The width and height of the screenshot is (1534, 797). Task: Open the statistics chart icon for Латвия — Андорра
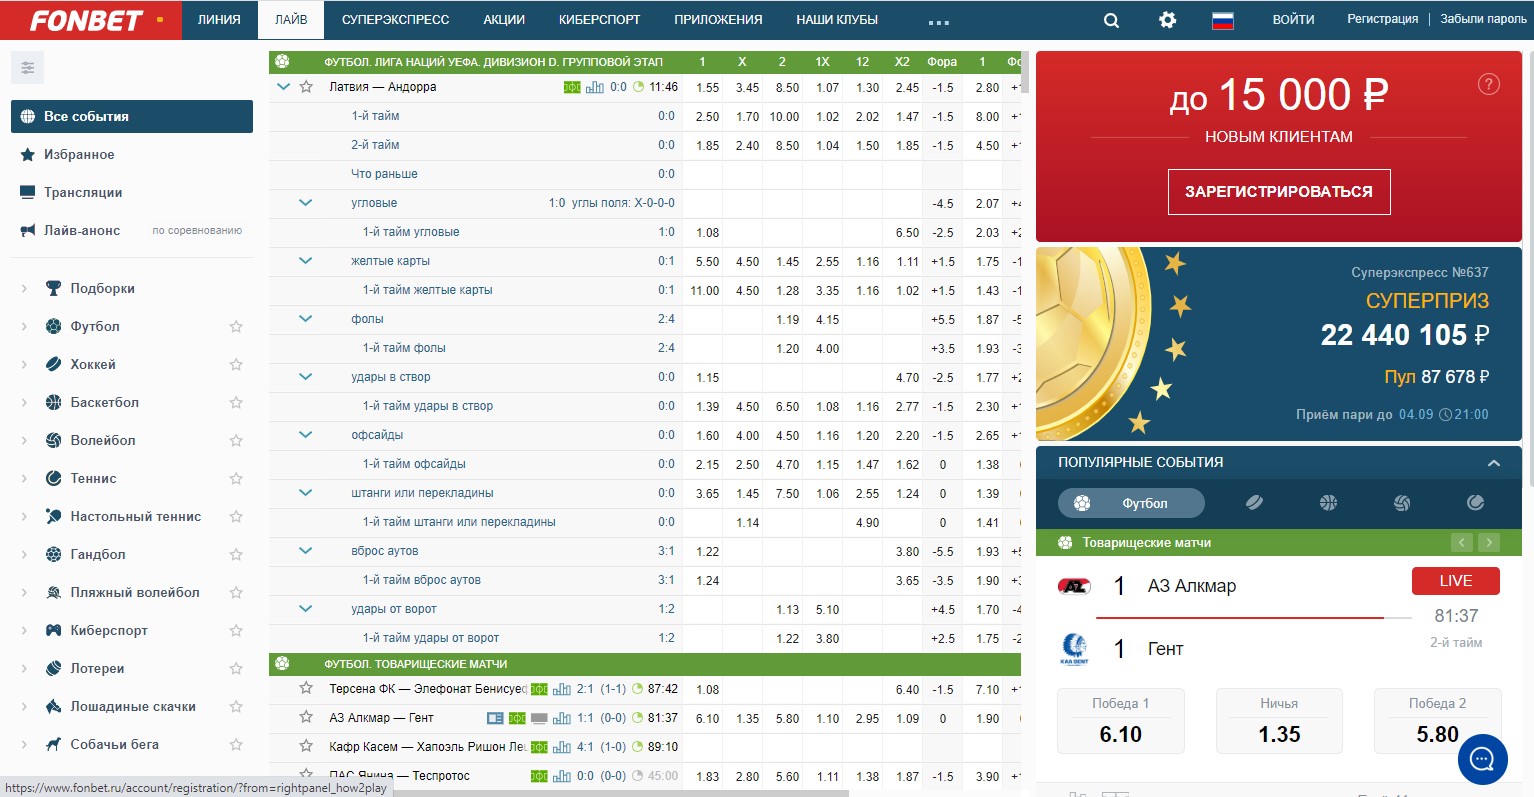pyautogui.click(x=594, y=87)
